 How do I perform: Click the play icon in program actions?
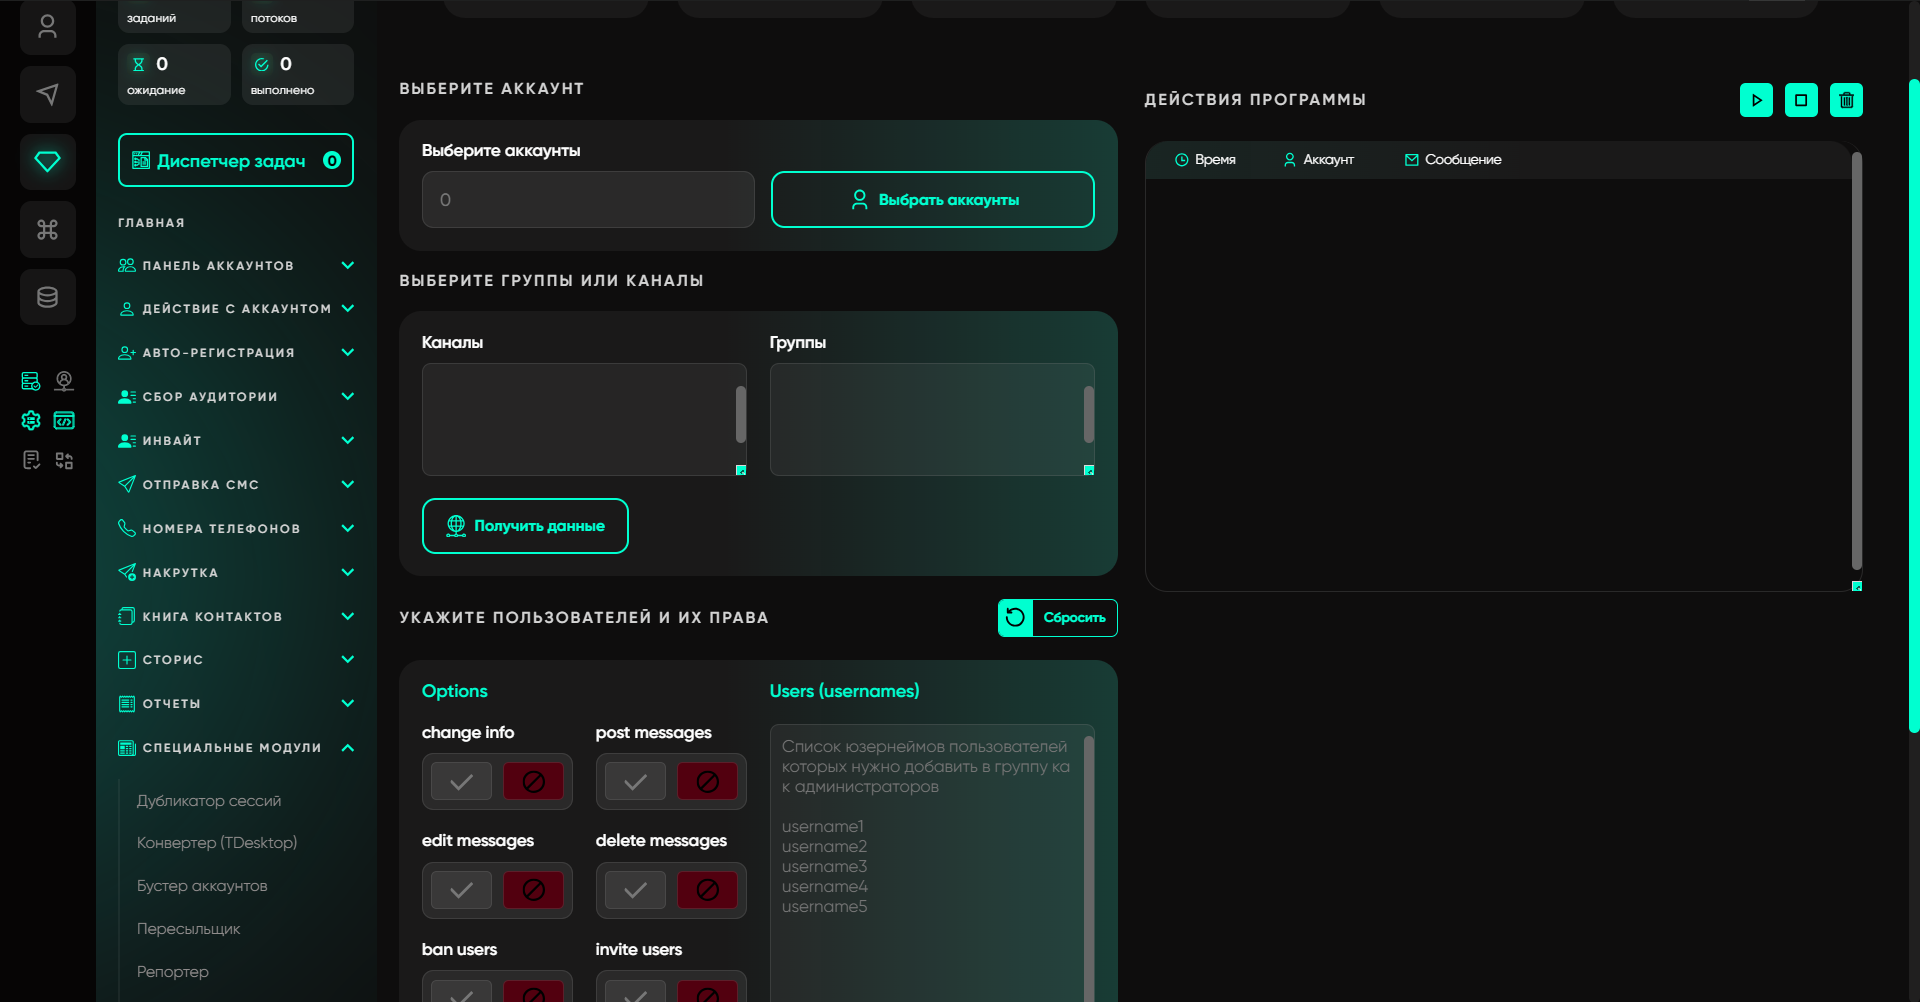[x=1756, y=100]
